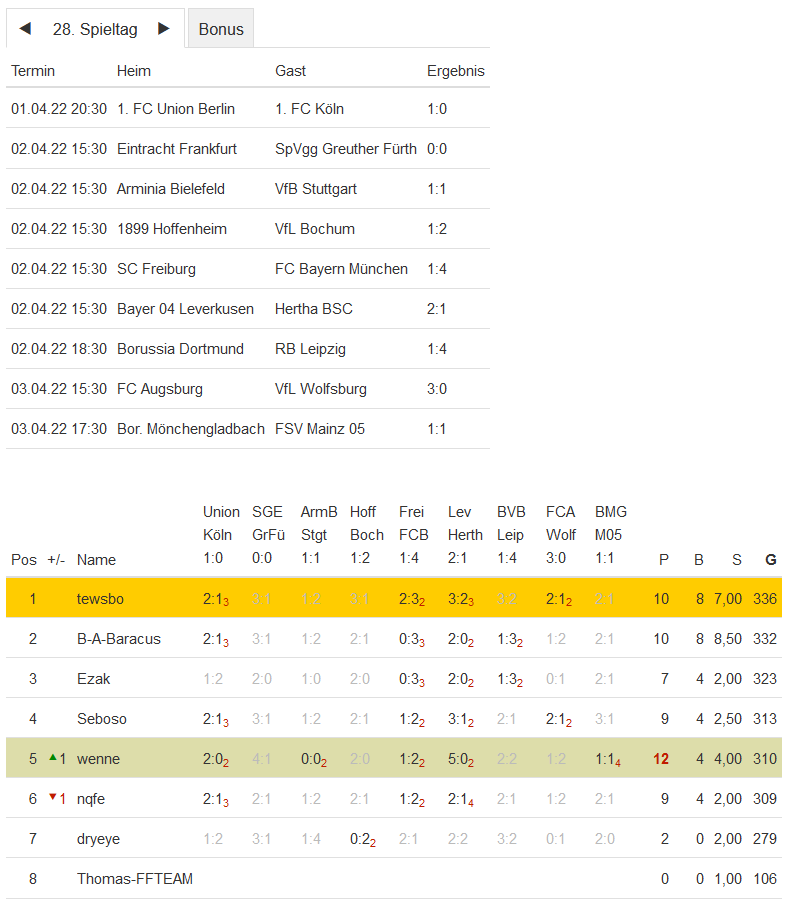Click the Pos column header

[24, 560]
